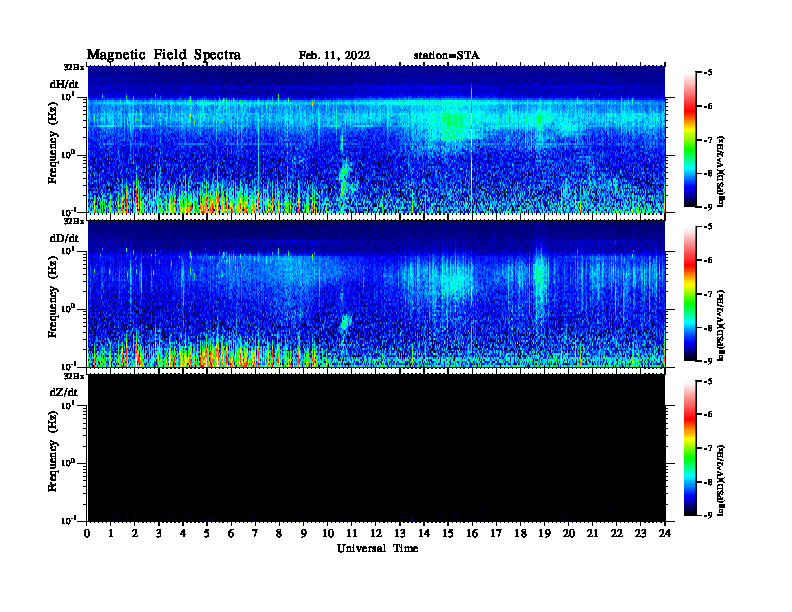This screenshot has width=792, height=612.
Task: Click the "Universal Time" axis title
Action: pos(377,548)
